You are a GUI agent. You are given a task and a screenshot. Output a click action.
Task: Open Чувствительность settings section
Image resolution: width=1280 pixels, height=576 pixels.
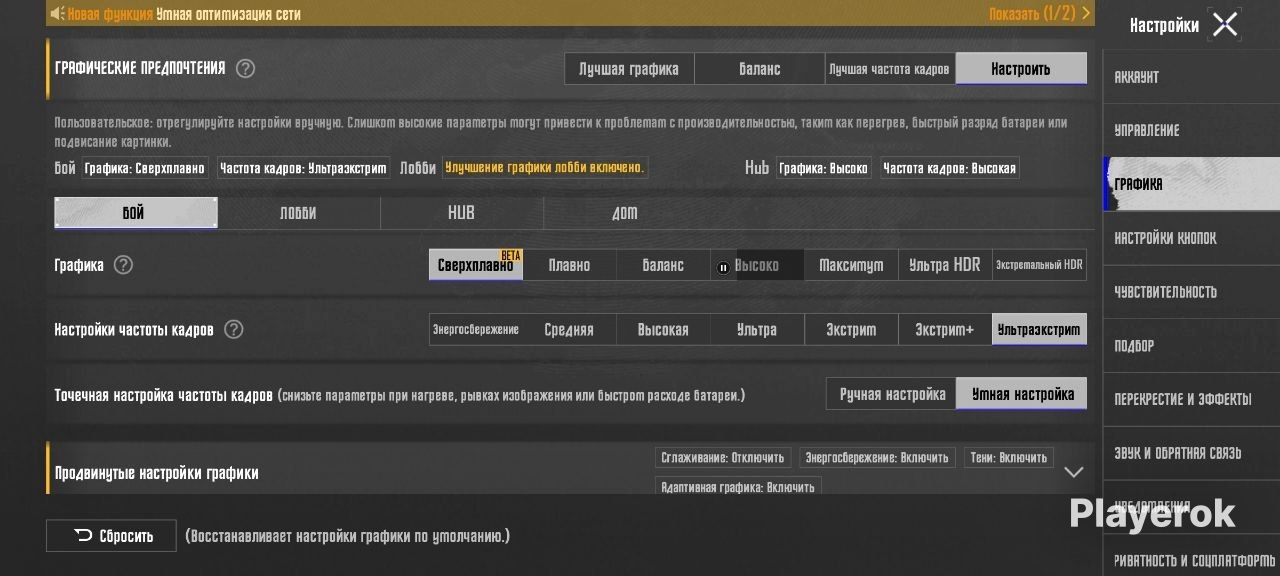1191,292
